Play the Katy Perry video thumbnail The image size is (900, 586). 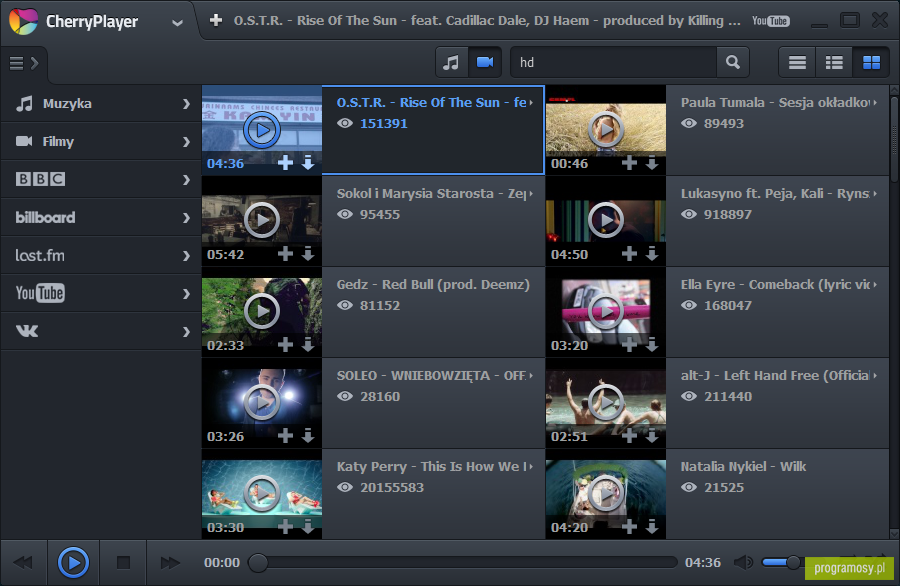pyautogui.click(x=262, y=493)
